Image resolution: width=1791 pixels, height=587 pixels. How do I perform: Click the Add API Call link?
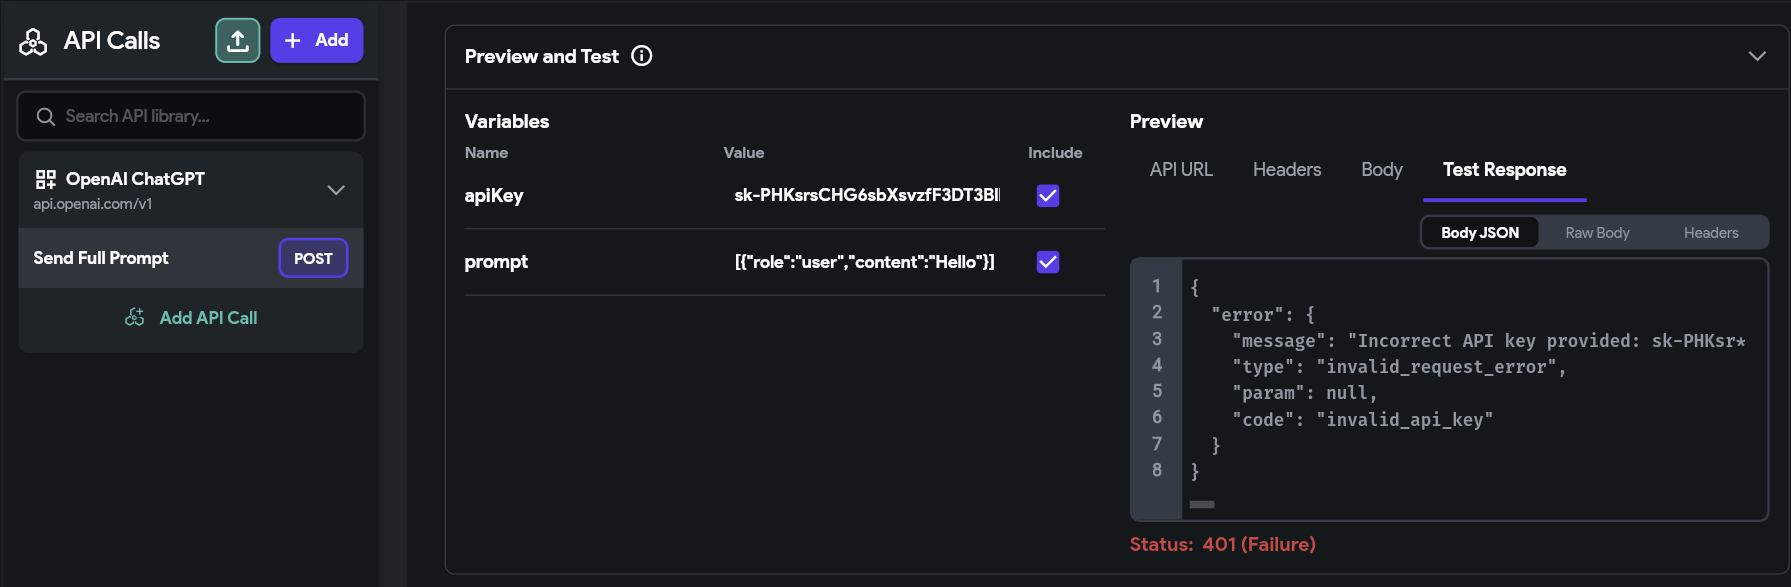coord(208,318)
